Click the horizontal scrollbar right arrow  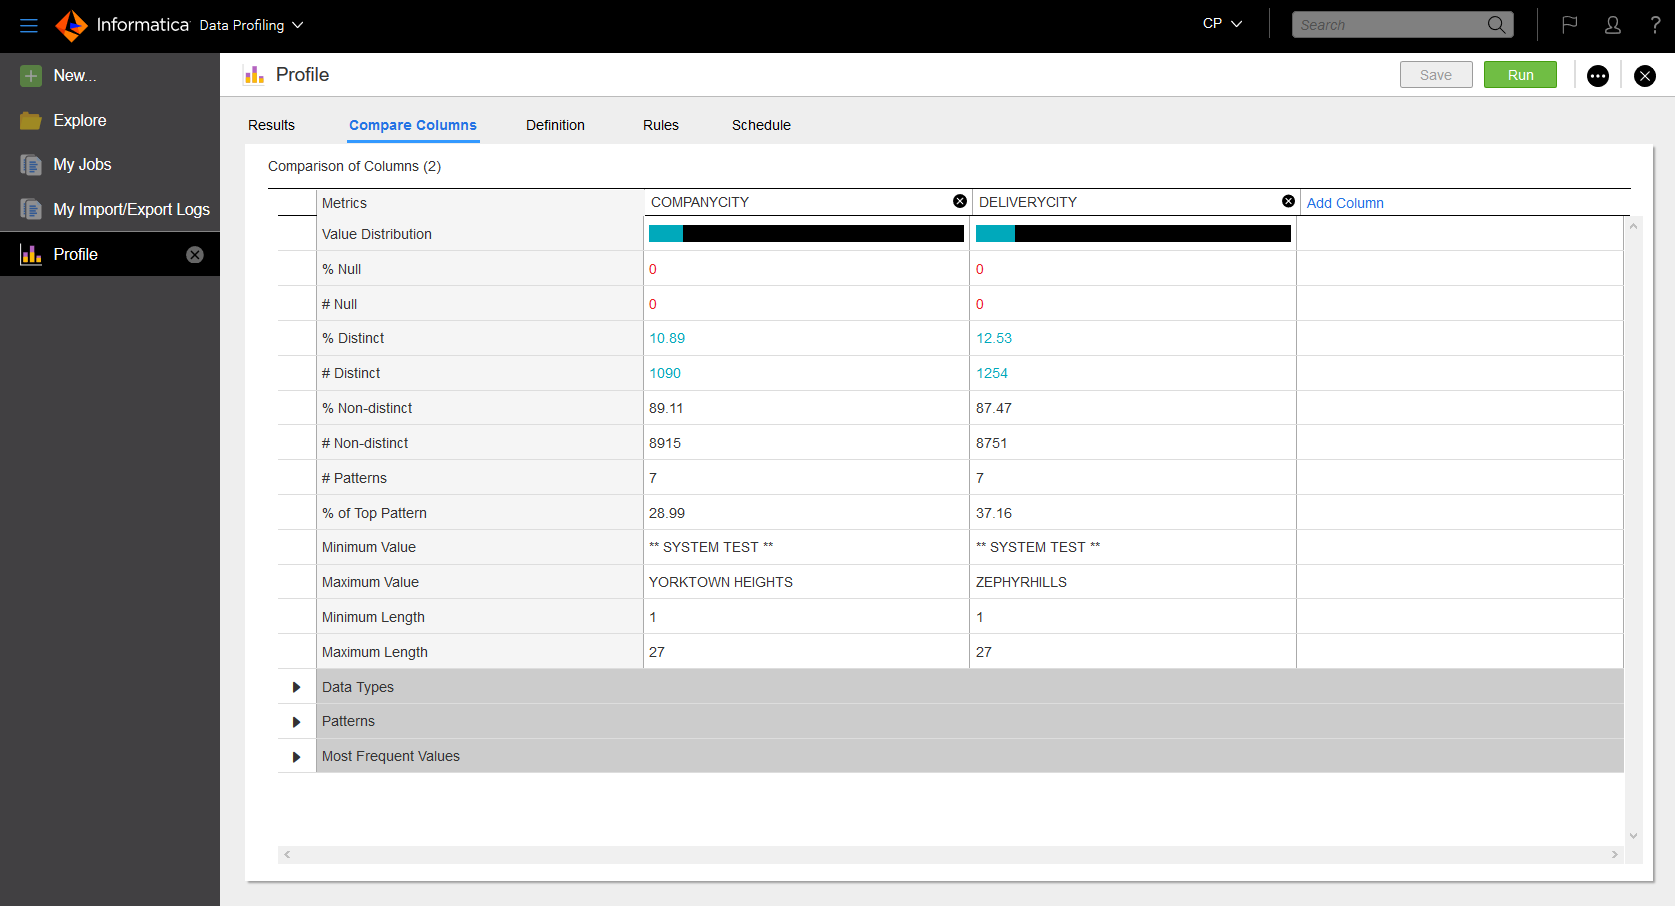tap(1614, 855)
